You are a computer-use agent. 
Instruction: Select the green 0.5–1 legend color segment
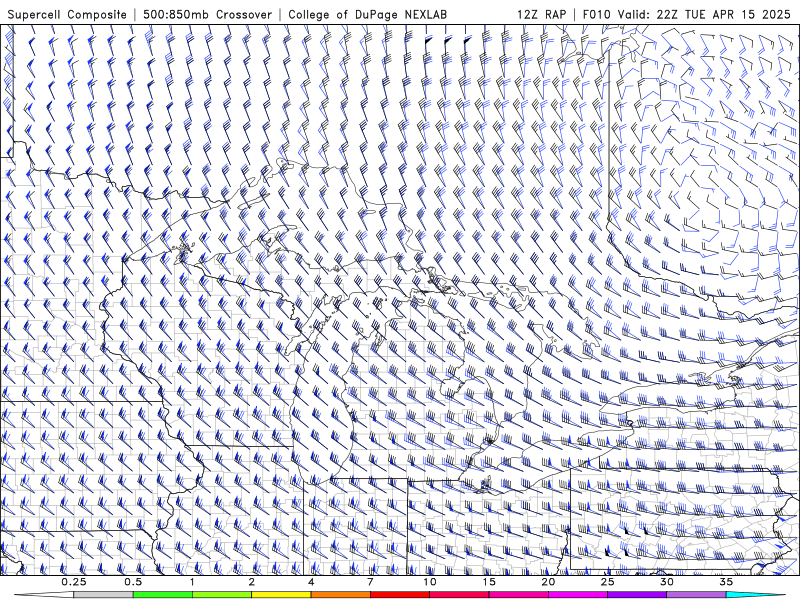click(x=163, y=595)
